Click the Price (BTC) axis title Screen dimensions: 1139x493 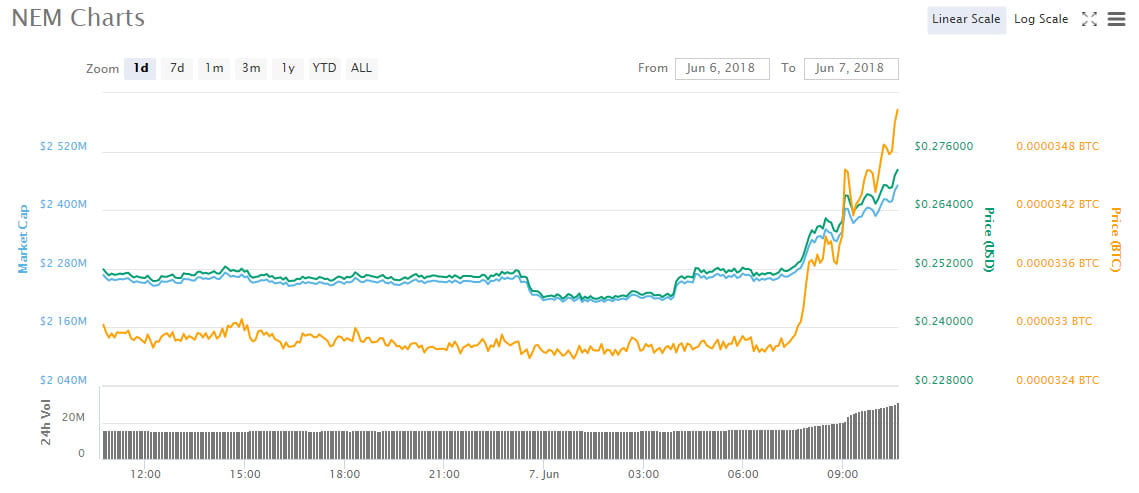click(x=1116, y=240)
